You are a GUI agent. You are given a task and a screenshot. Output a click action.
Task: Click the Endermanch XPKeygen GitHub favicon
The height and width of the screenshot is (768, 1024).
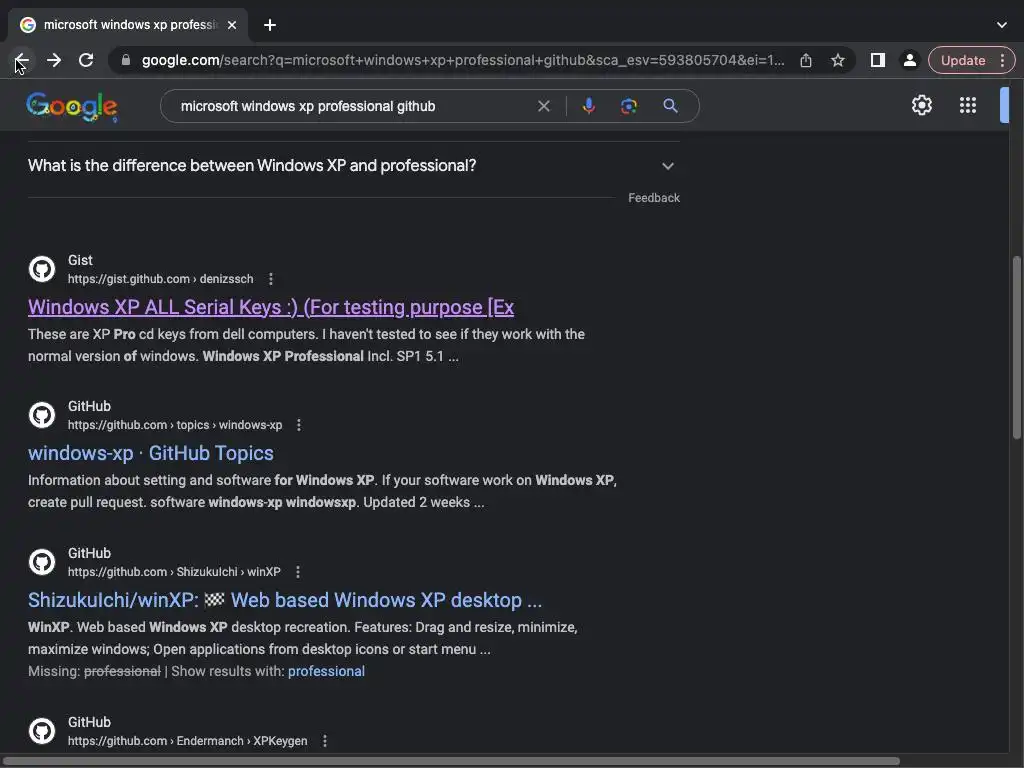[42, 731]
